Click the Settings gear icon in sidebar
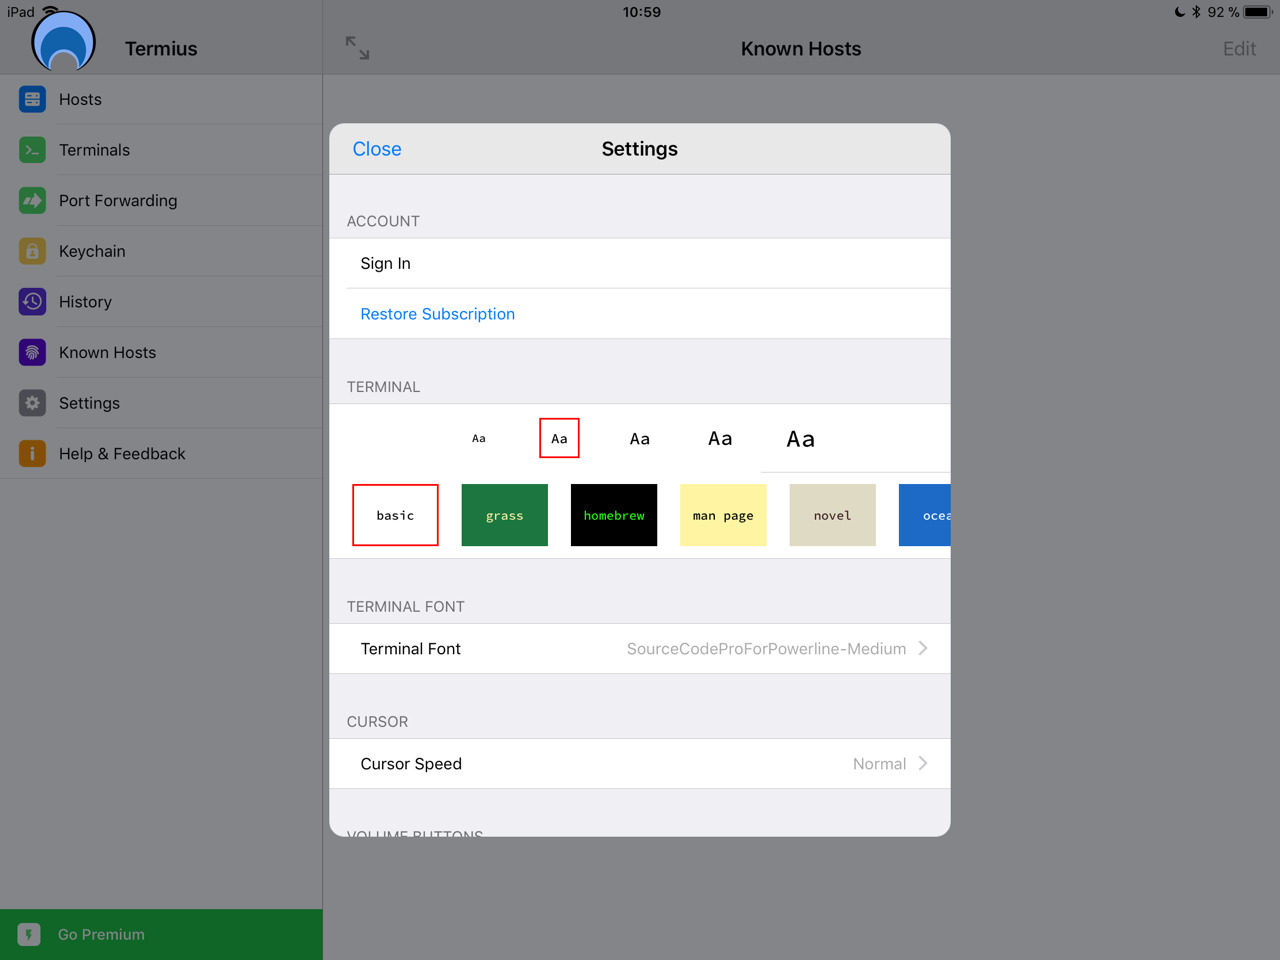 point(32,403)
